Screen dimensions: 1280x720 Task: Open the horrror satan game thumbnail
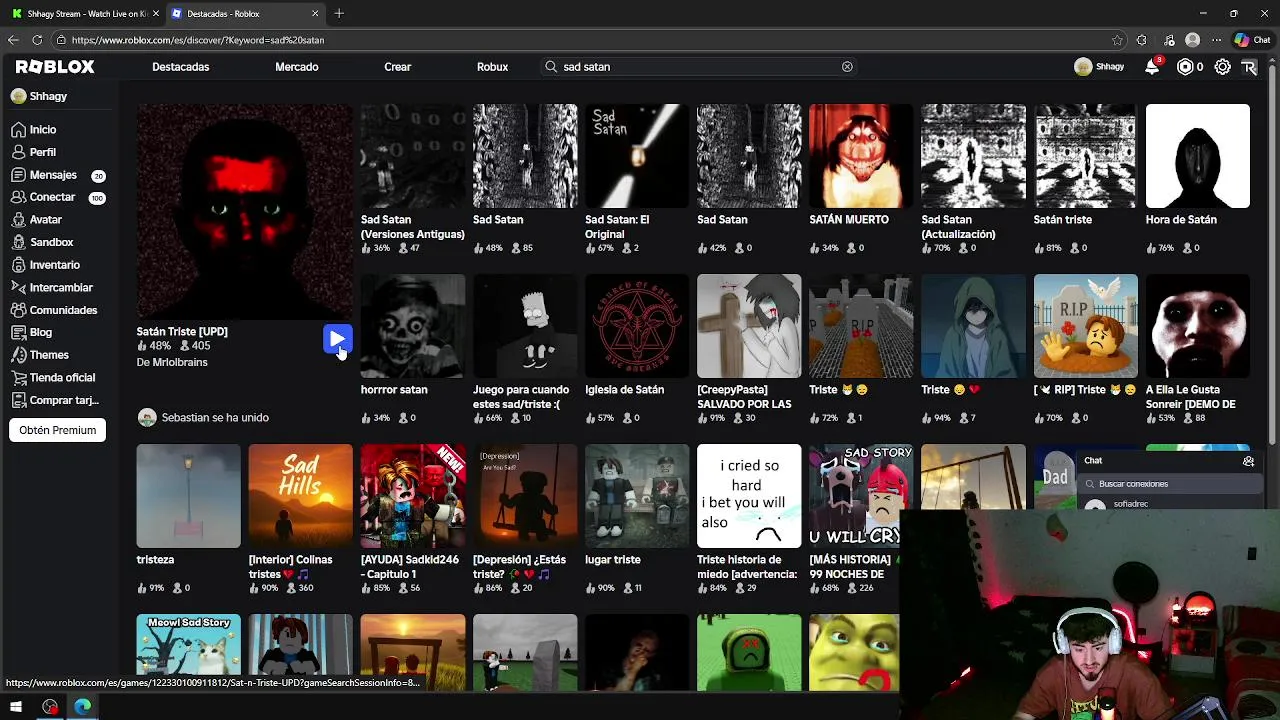[x=413, y=326]
